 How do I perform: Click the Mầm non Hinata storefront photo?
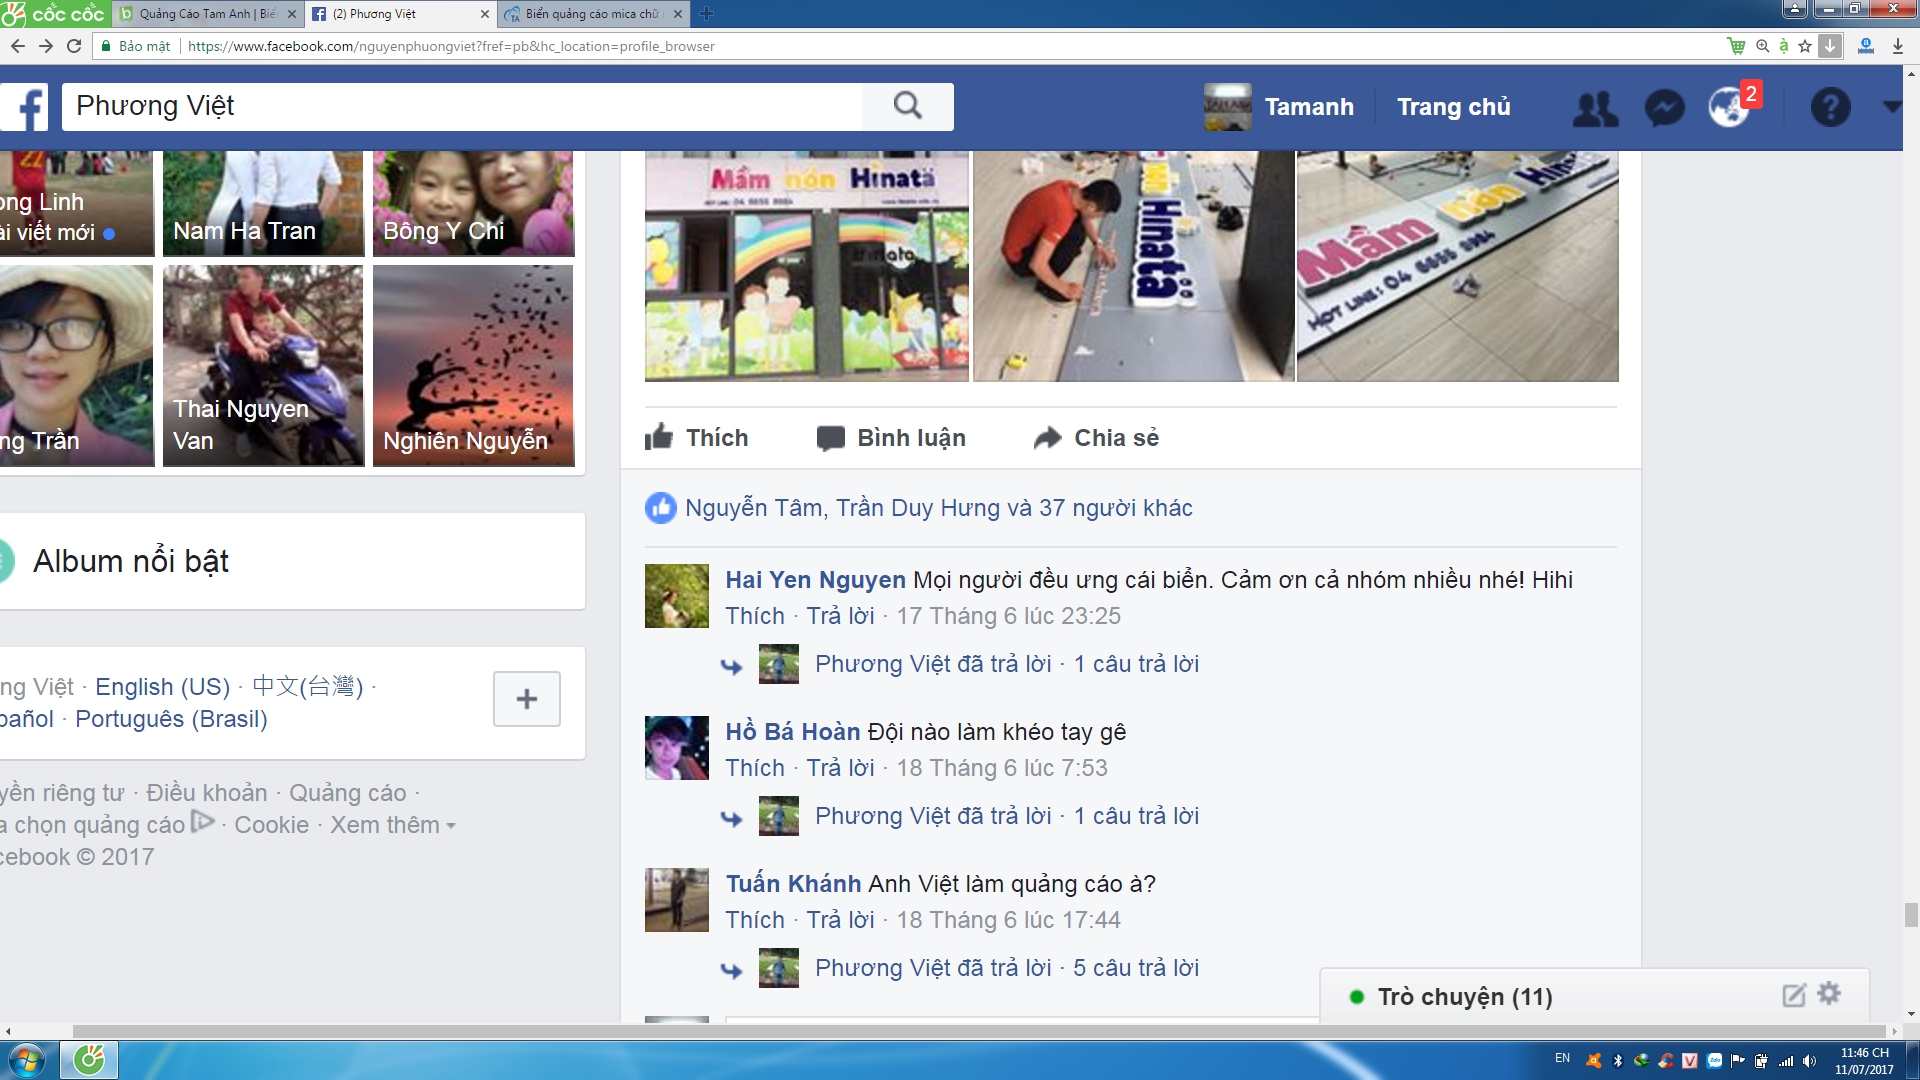point(806,266)
